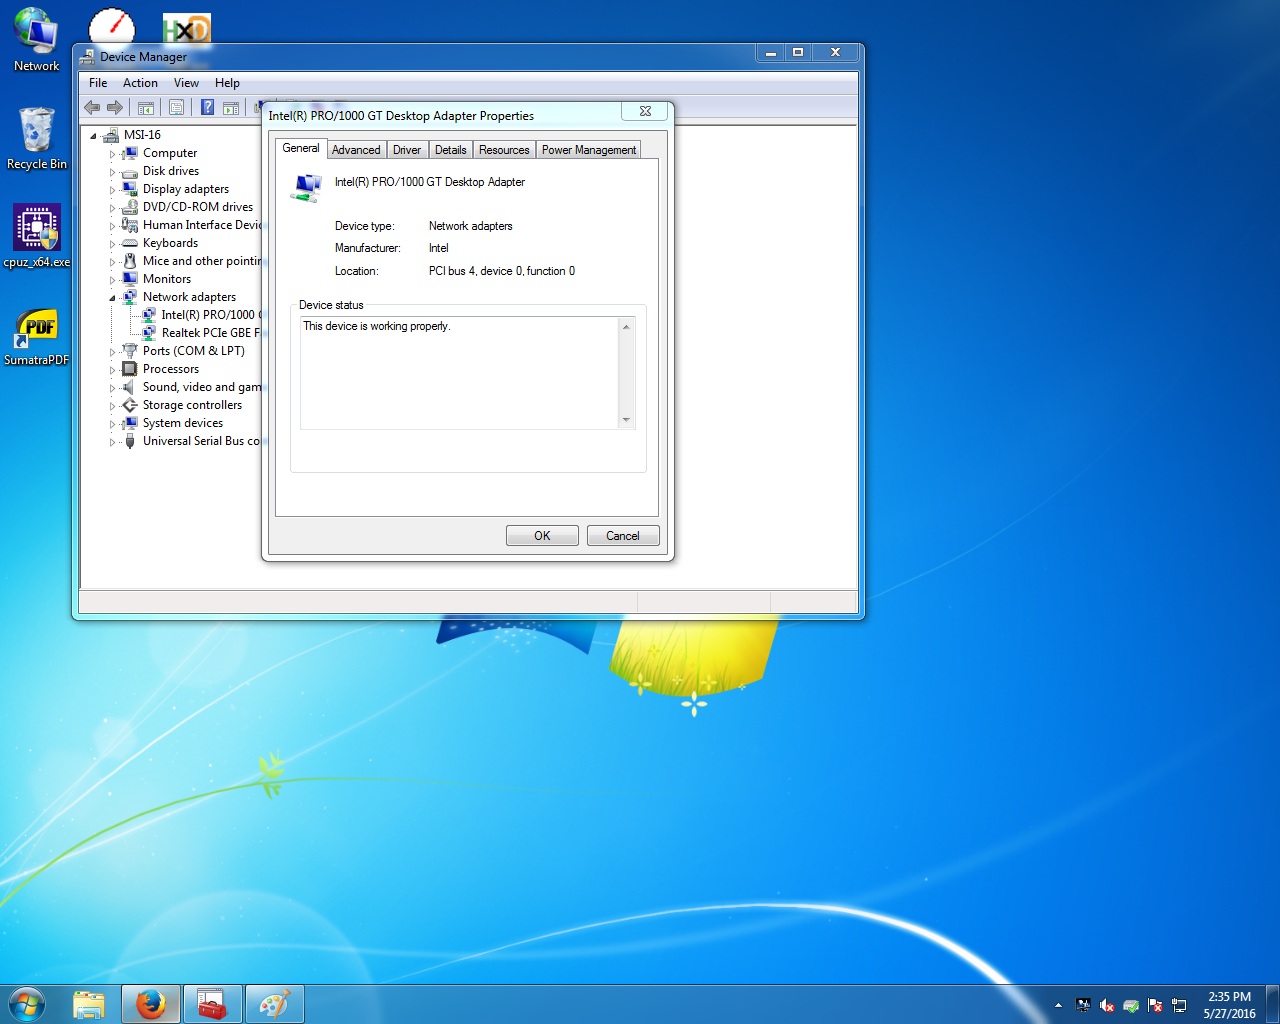Screen dimensions: 1280x1024
Task: Show hidden tray icons arrow
Action: click(x=1058, y=1005)
